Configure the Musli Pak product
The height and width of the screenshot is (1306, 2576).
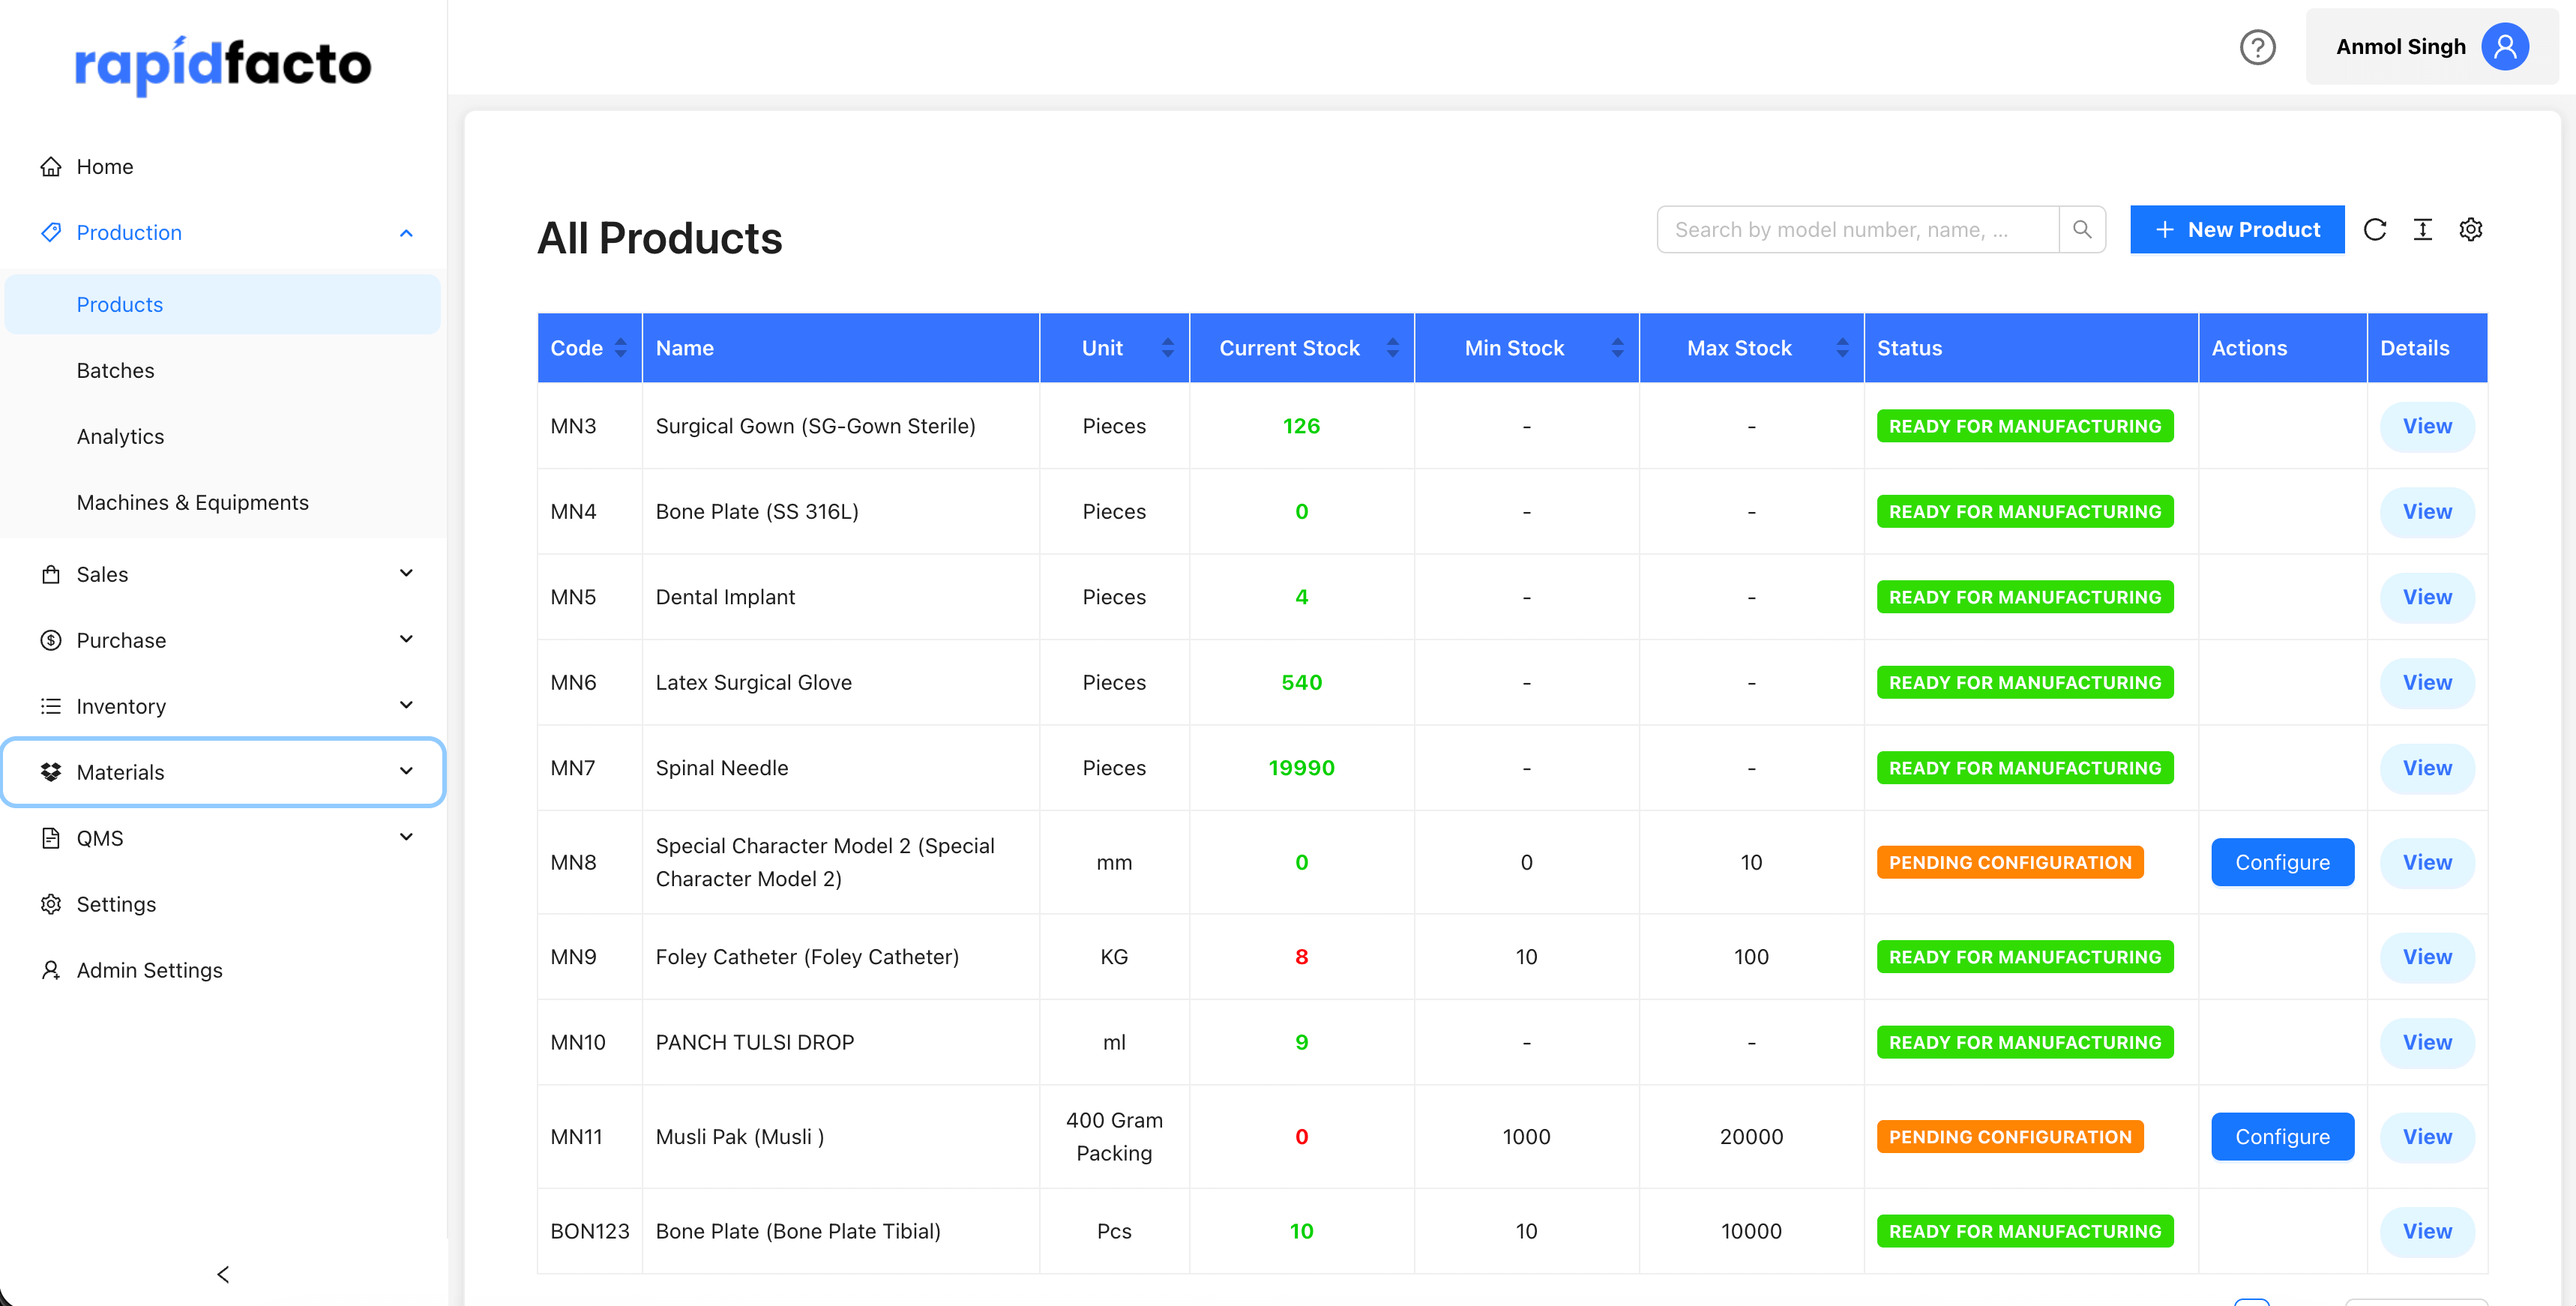click(x=2283, y=1136)
